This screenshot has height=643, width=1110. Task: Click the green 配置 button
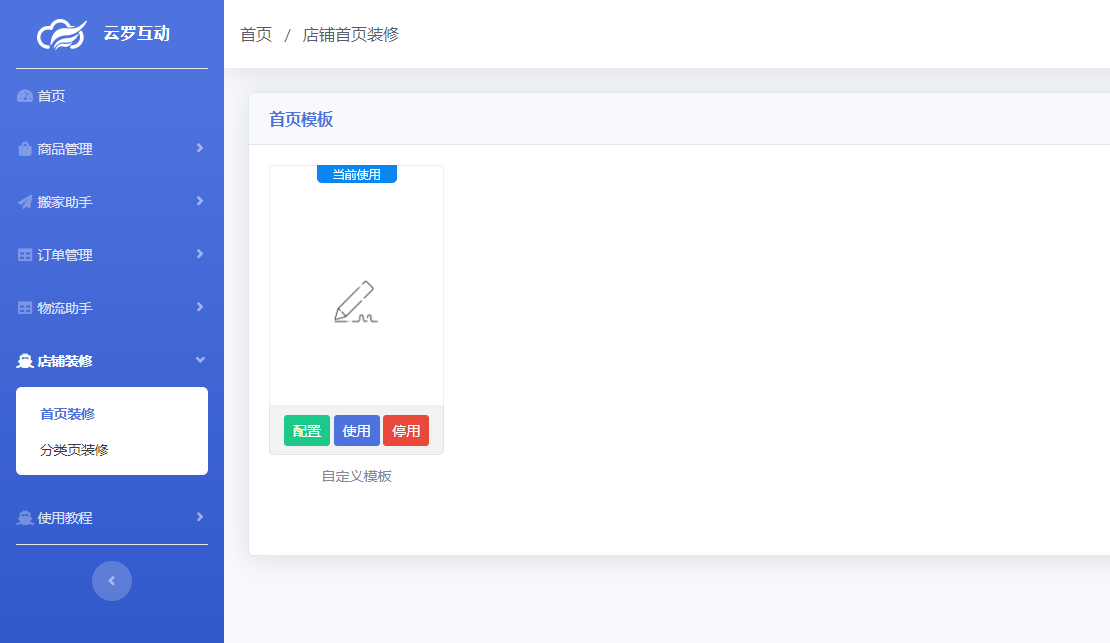pos(306,430)
